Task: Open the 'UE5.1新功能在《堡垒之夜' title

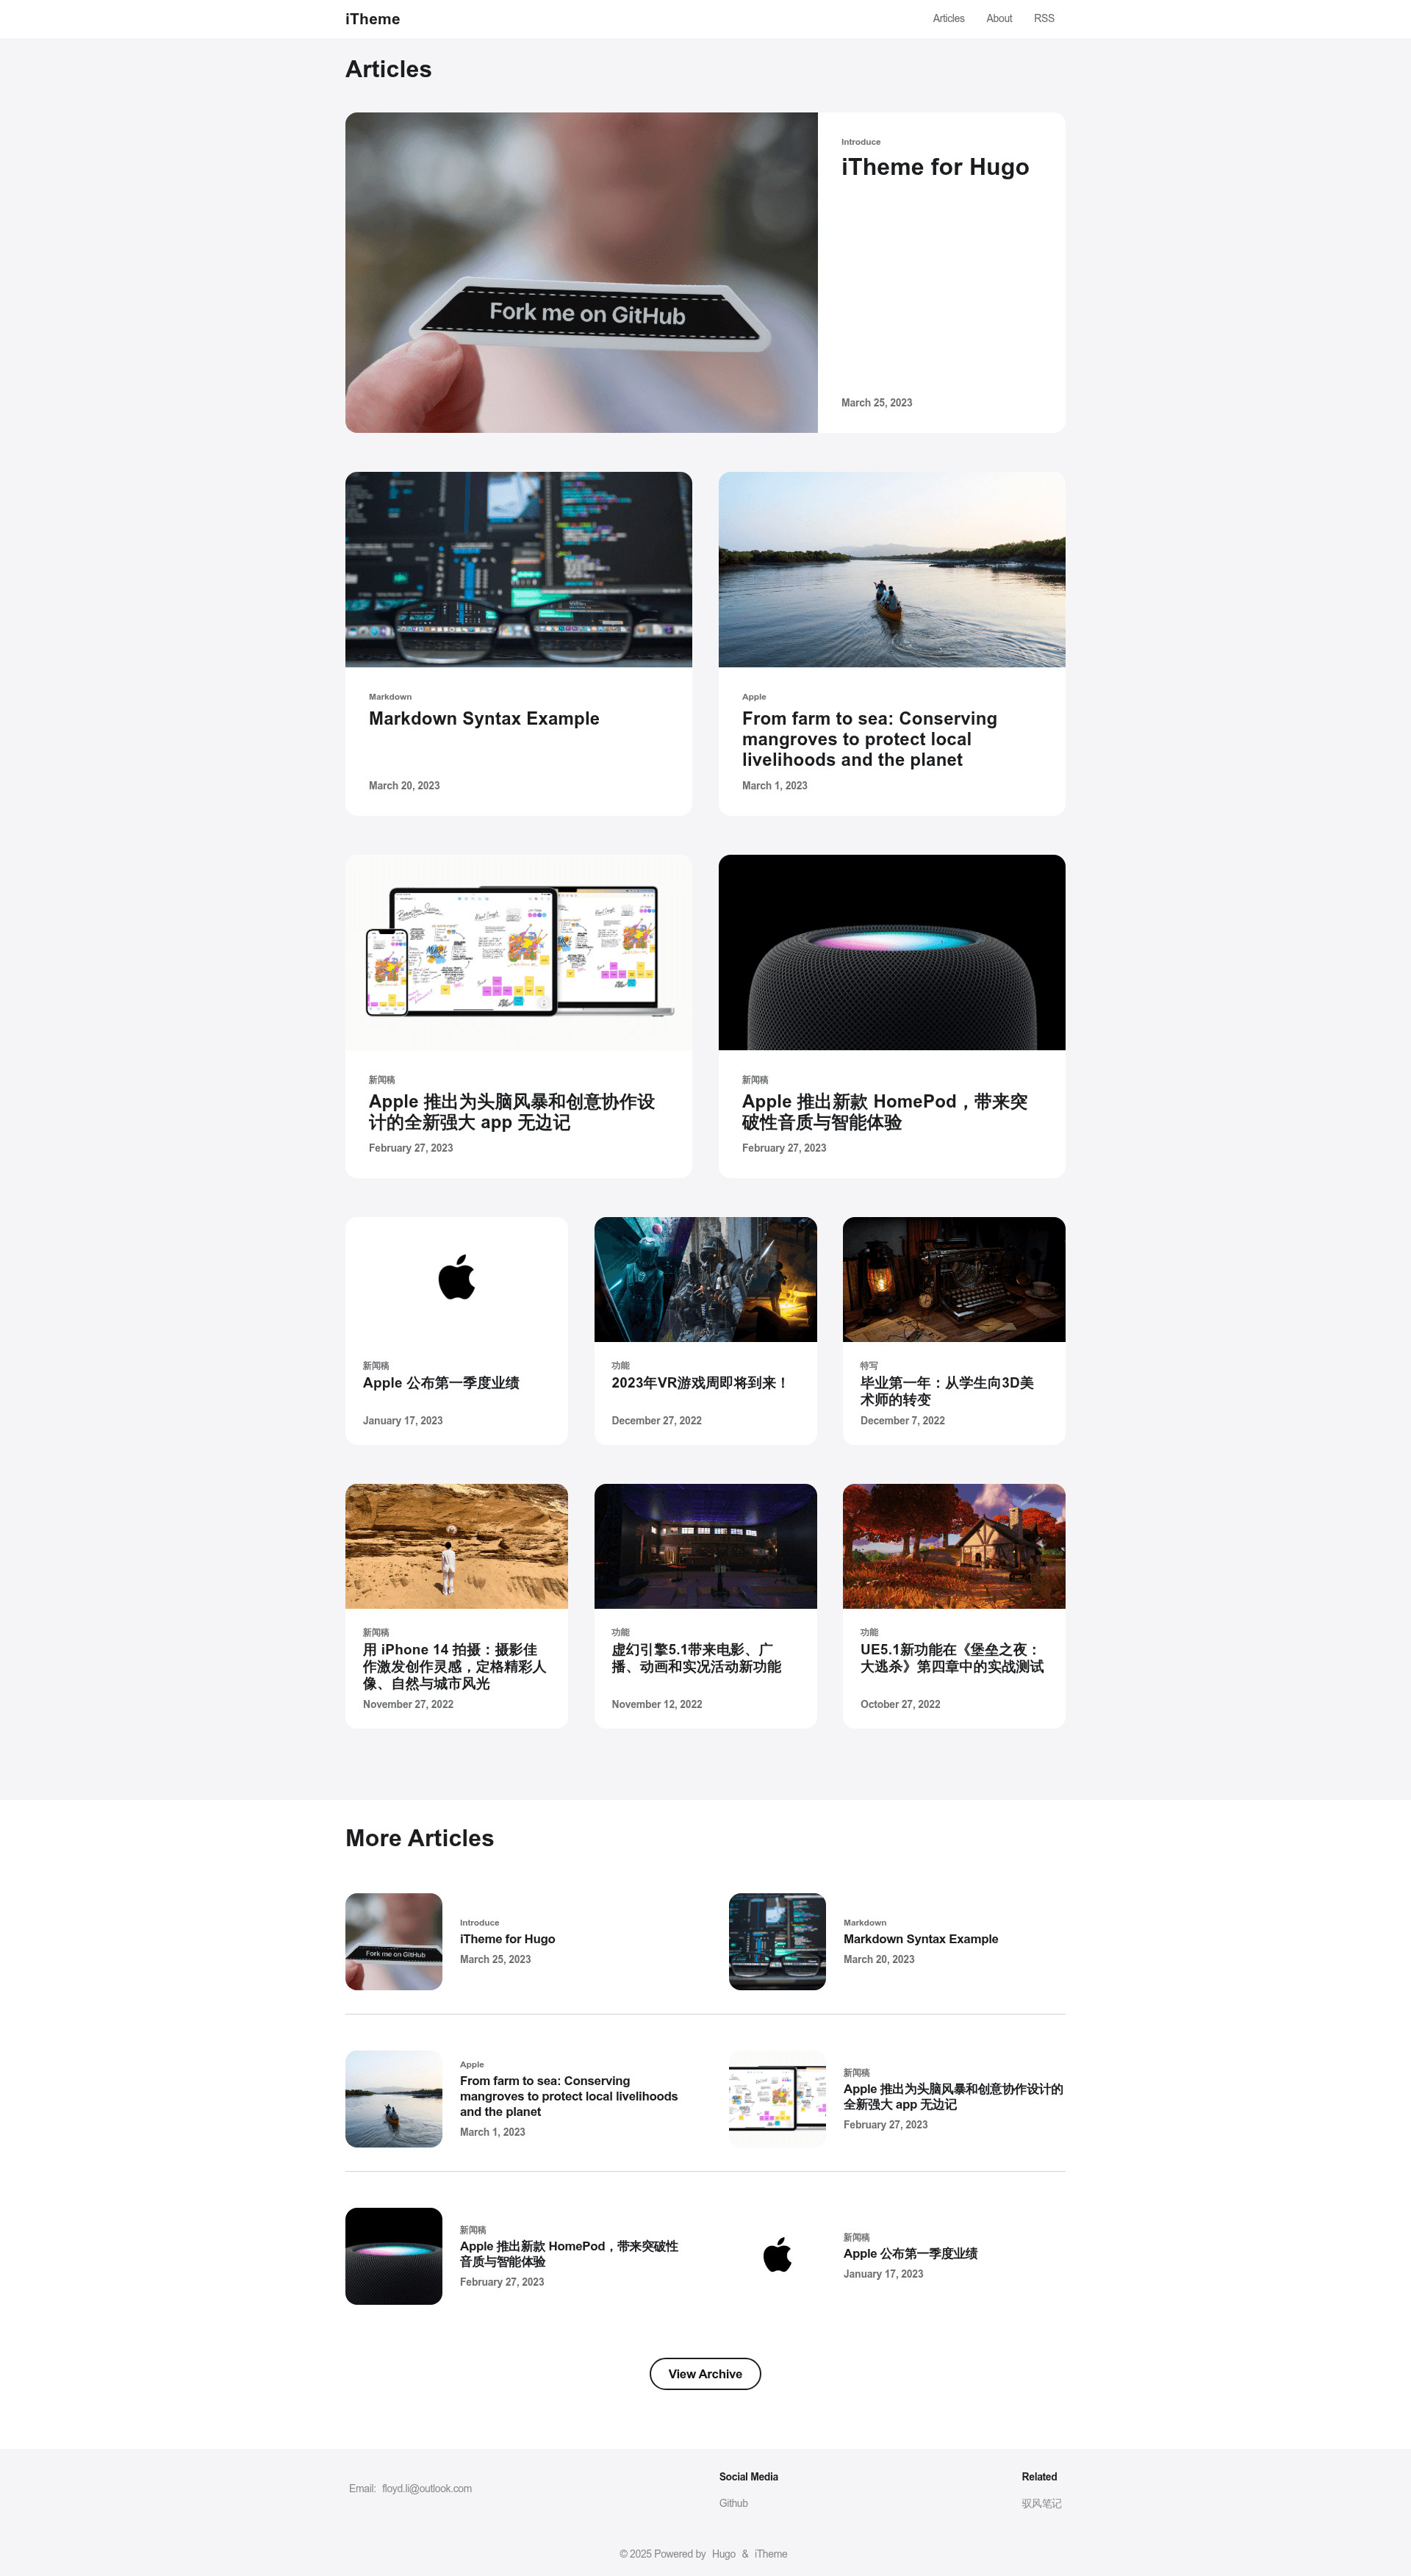Action: pos(951,1658)
